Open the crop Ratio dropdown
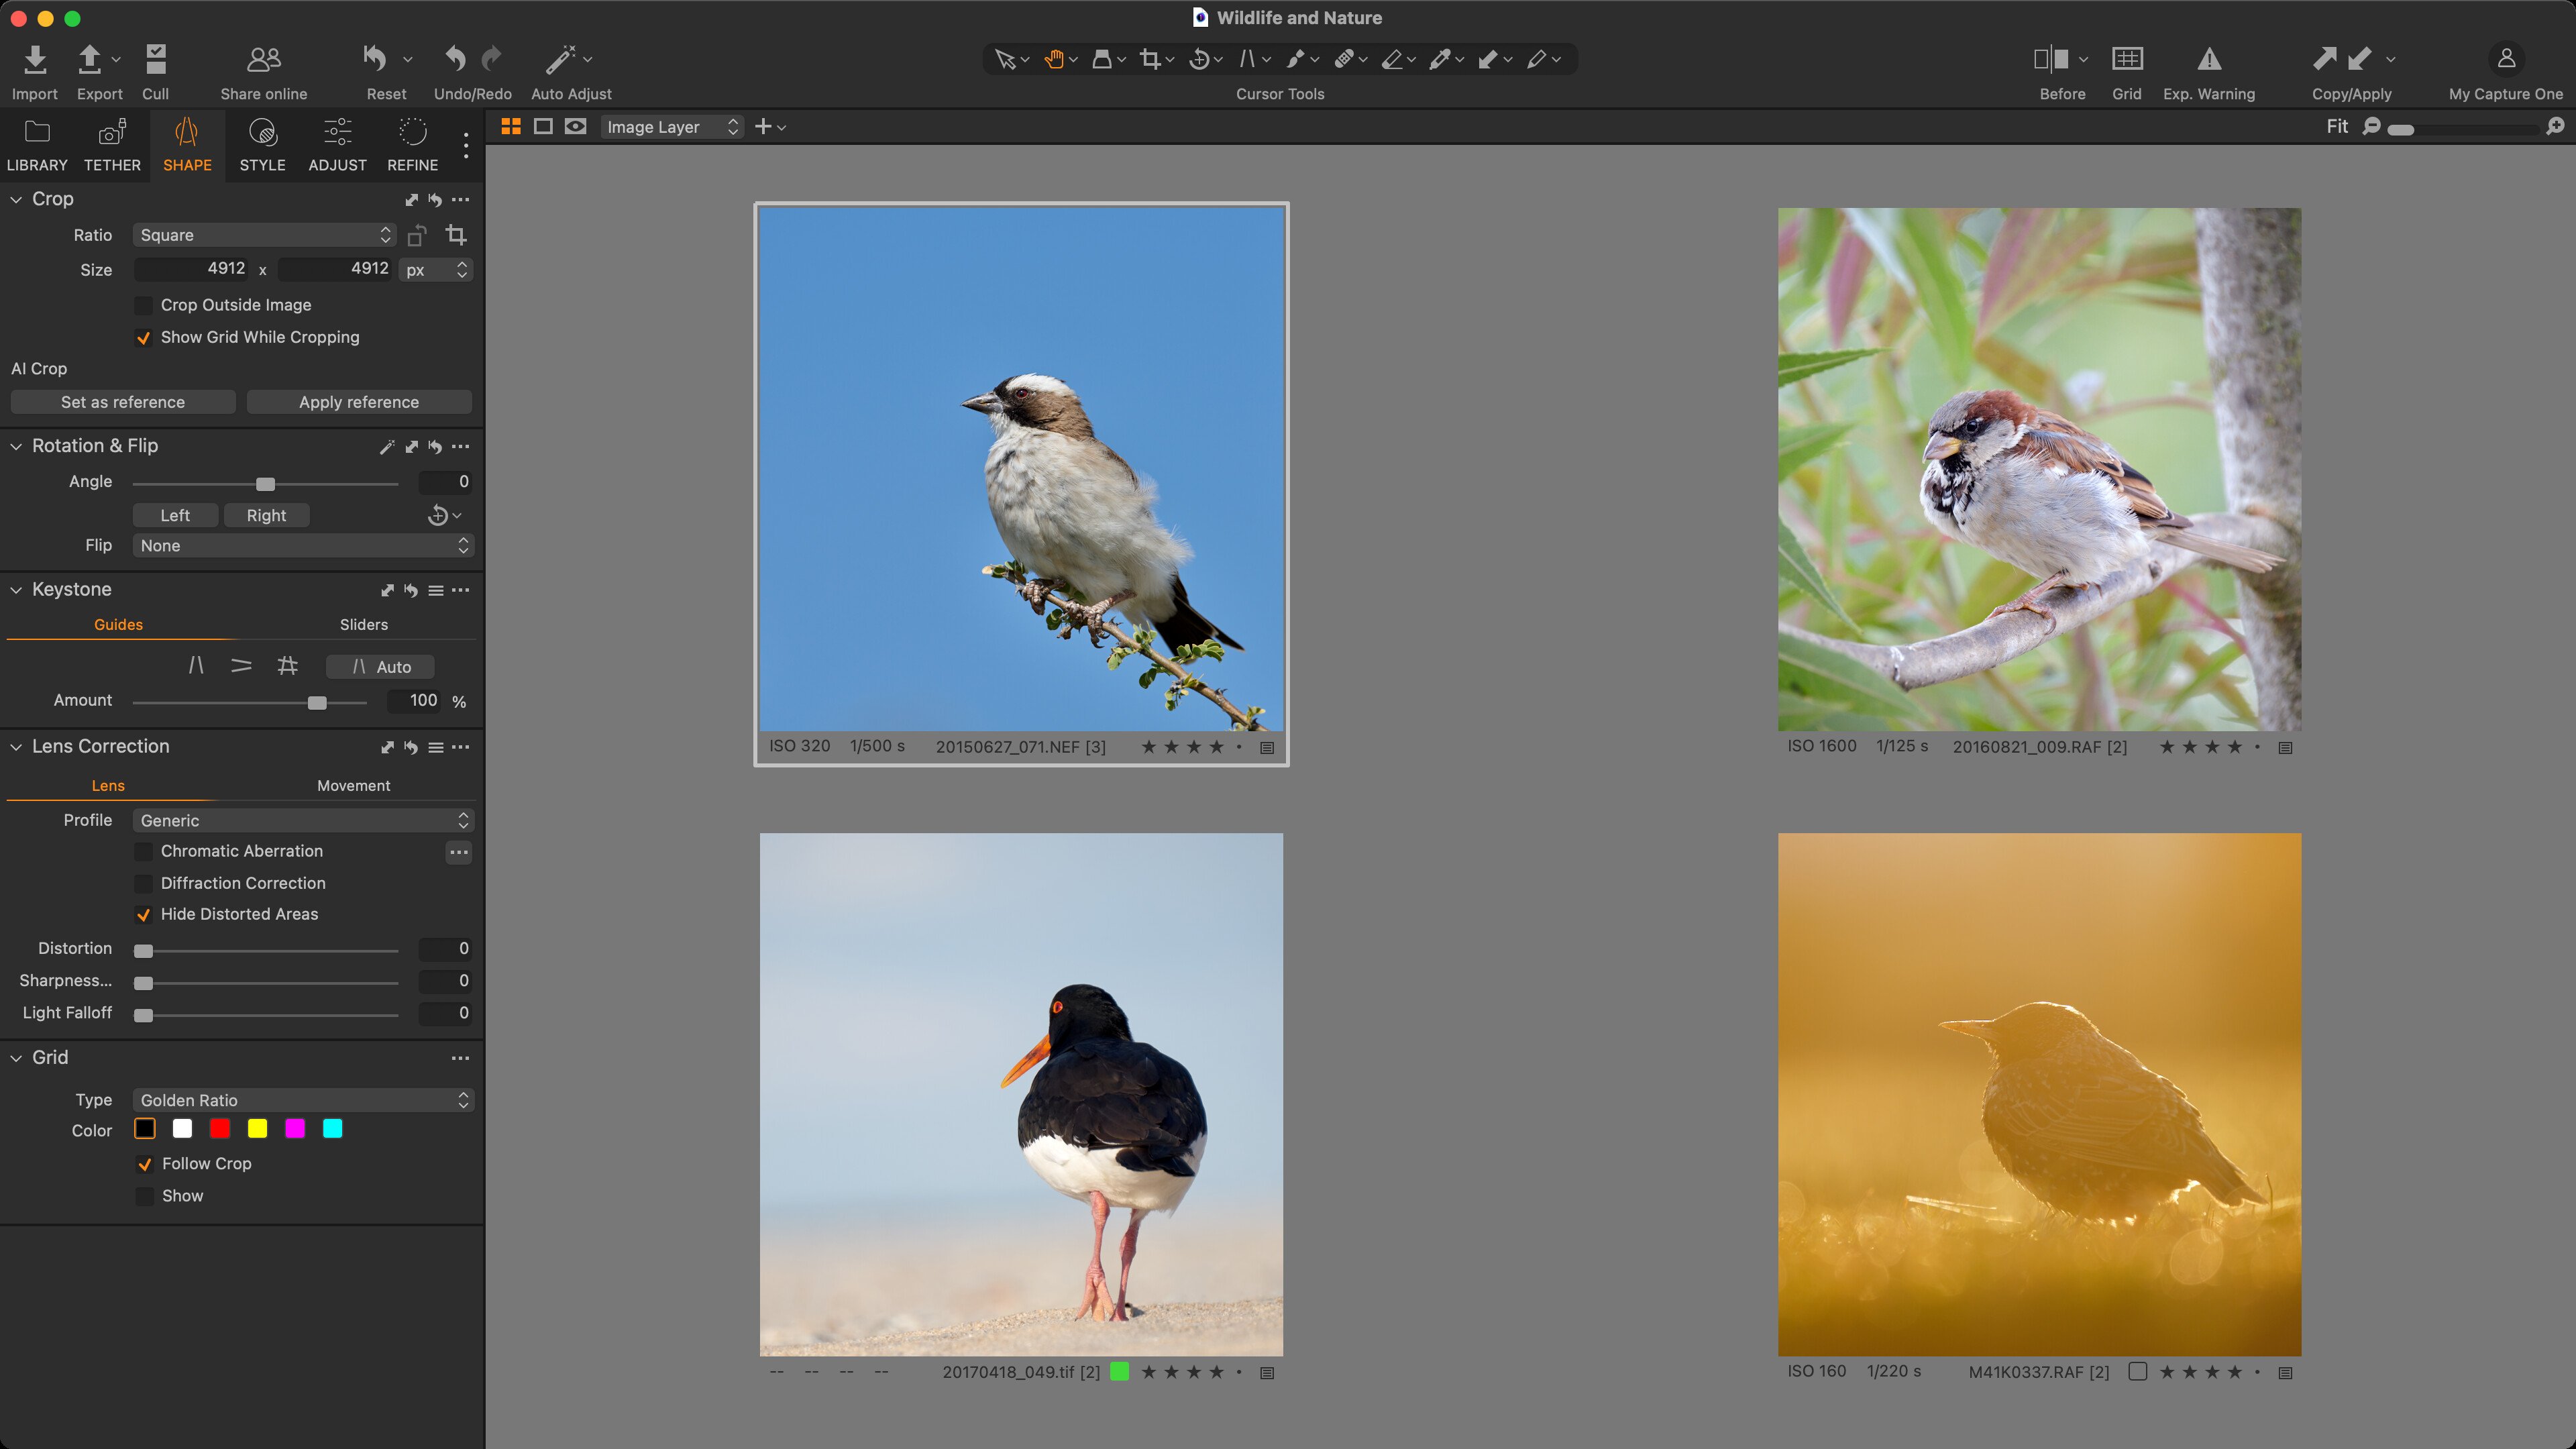The height and width of the screenshot is (1449, 2576). 265,235
